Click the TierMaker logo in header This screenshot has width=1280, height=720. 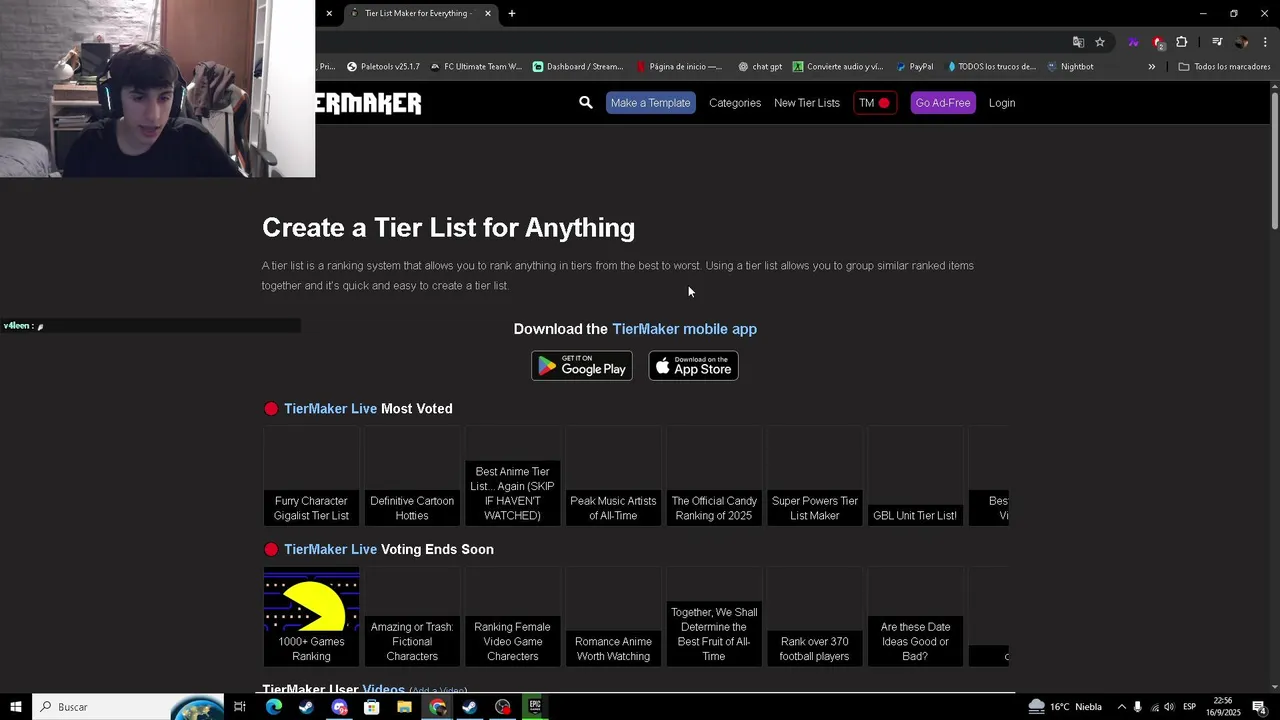pos(368,103)
